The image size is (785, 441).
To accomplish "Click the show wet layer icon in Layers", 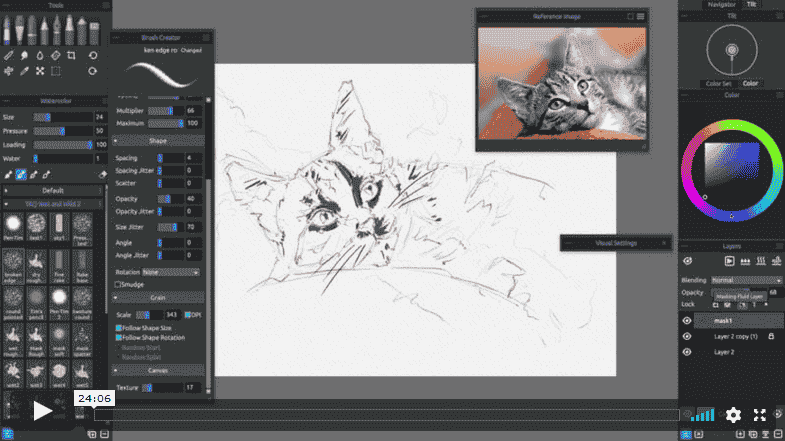I will (729, 261).
